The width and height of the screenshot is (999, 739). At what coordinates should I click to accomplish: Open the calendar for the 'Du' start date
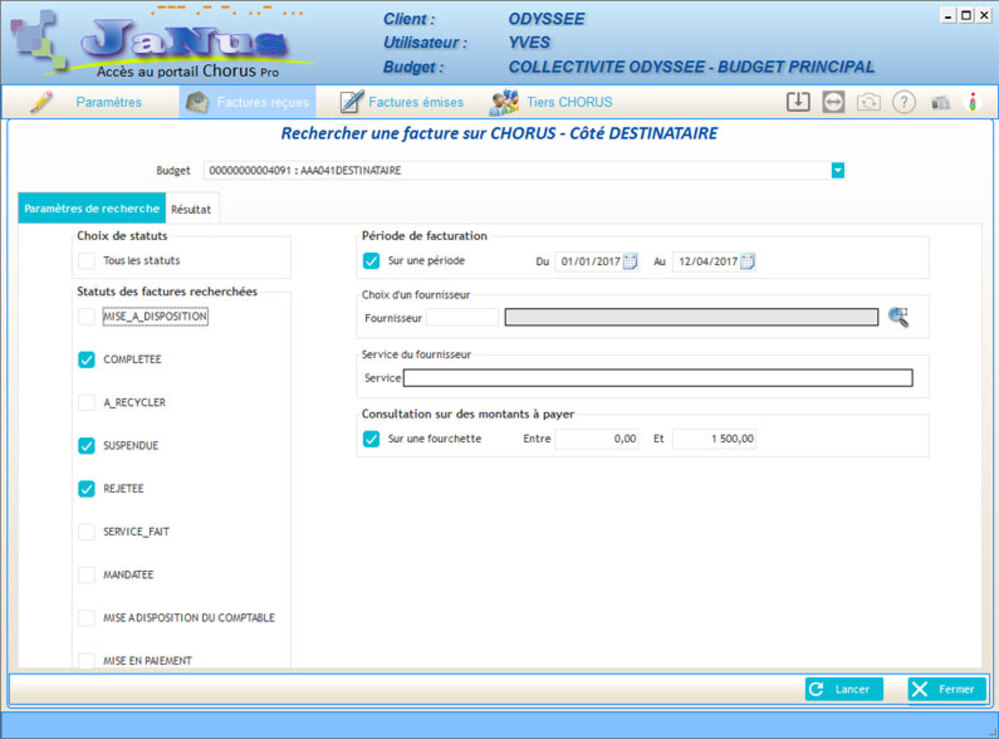pos(630,261)
